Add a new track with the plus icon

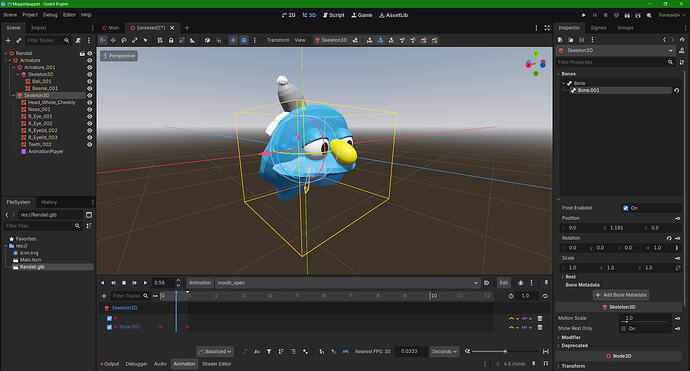click(x=104, y=296)
